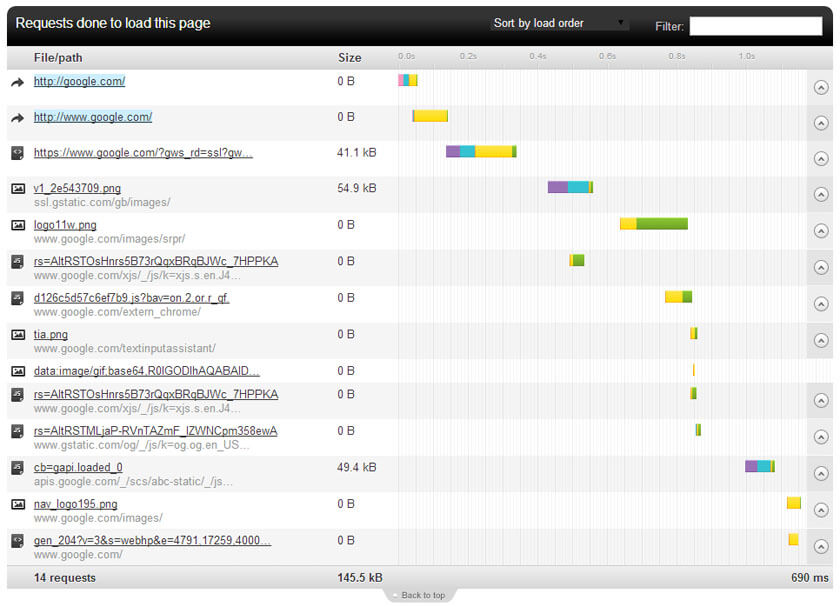Open the http://google.com/ link
Viewport: 840px width, 607px height.
[x=79, y=81]
